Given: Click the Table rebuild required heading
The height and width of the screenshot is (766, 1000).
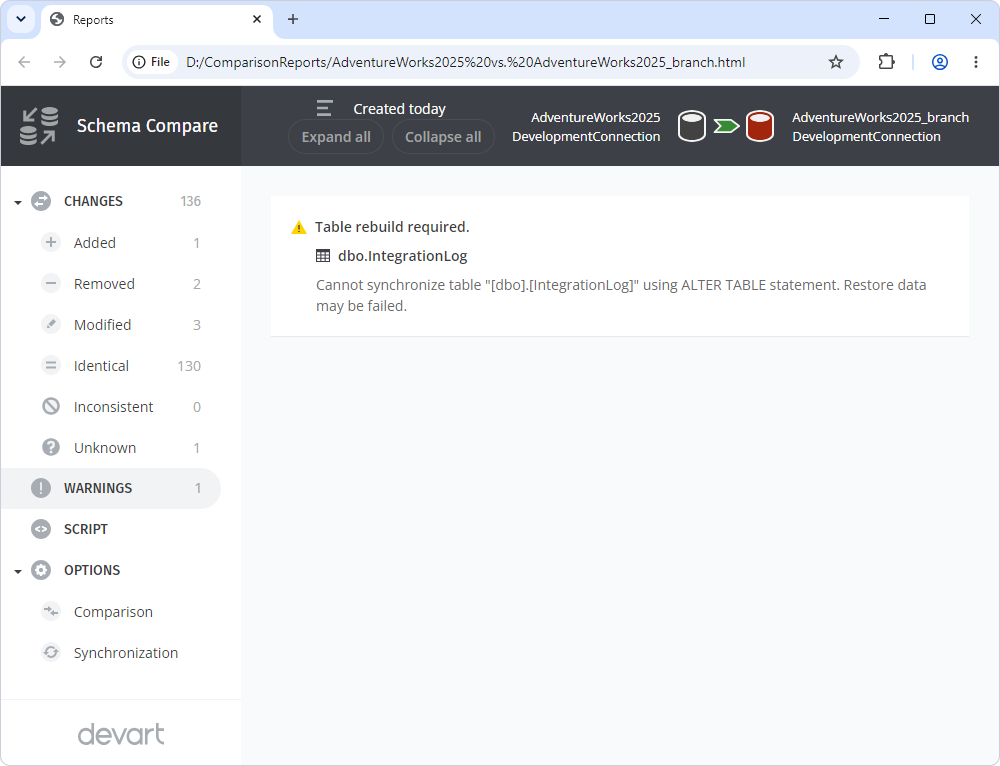Looking at the screenshot, I should tap(392, 227).
